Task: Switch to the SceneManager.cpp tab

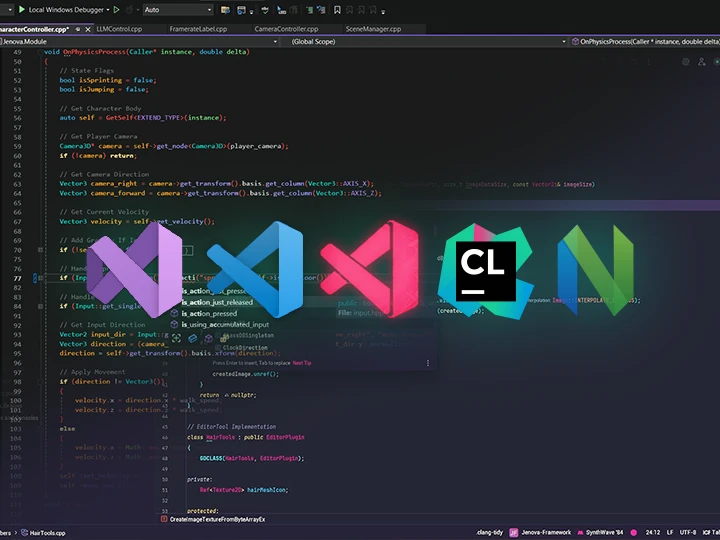Action: [373, 29]
